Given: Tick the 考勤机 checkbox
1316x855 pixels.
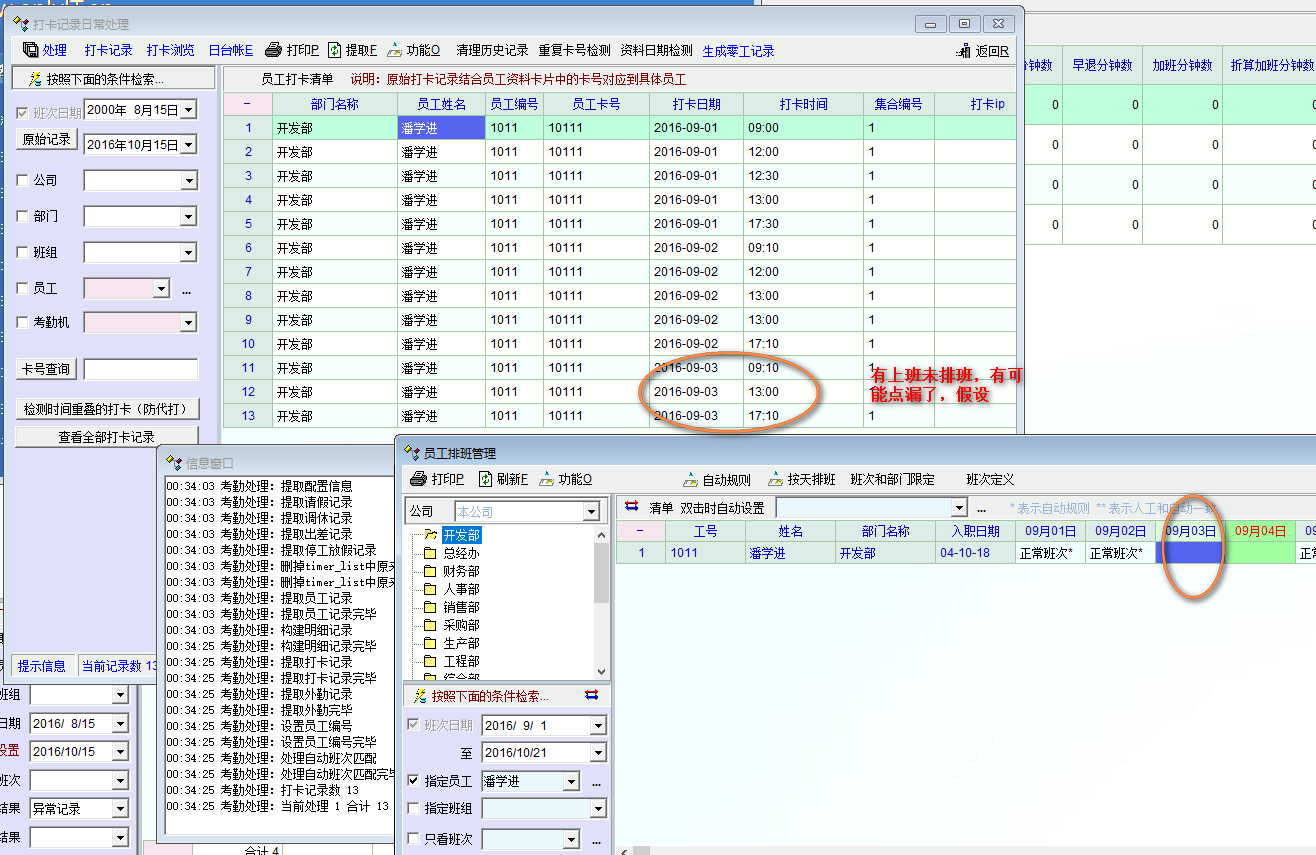Looking at the screenshot, I should point(23,322).
